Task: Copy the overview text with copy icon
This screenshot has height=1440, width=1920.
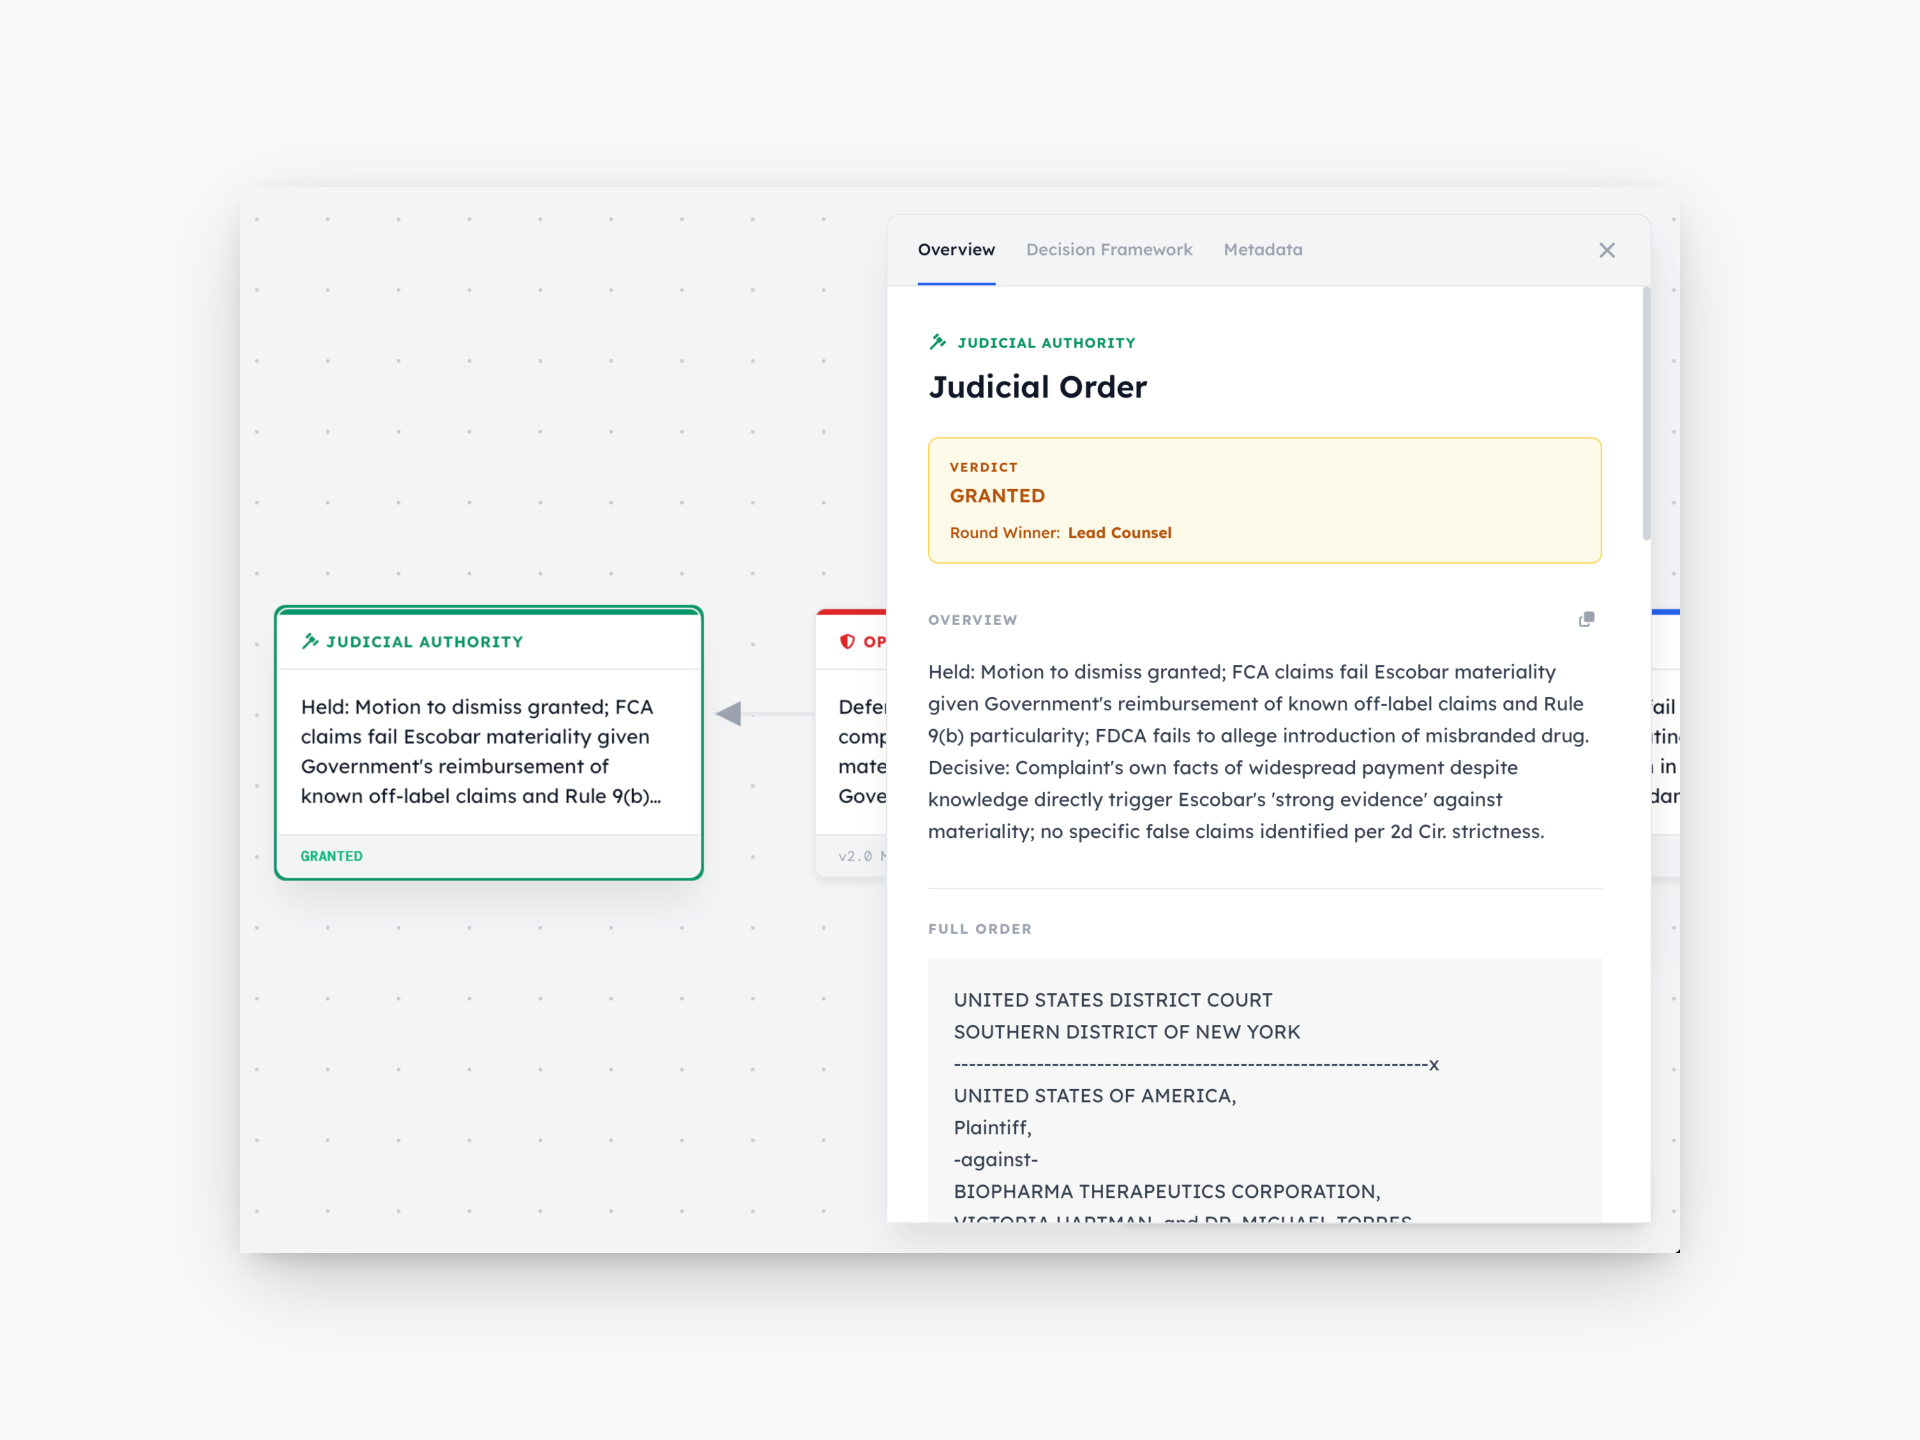Action: [1586, 620]
